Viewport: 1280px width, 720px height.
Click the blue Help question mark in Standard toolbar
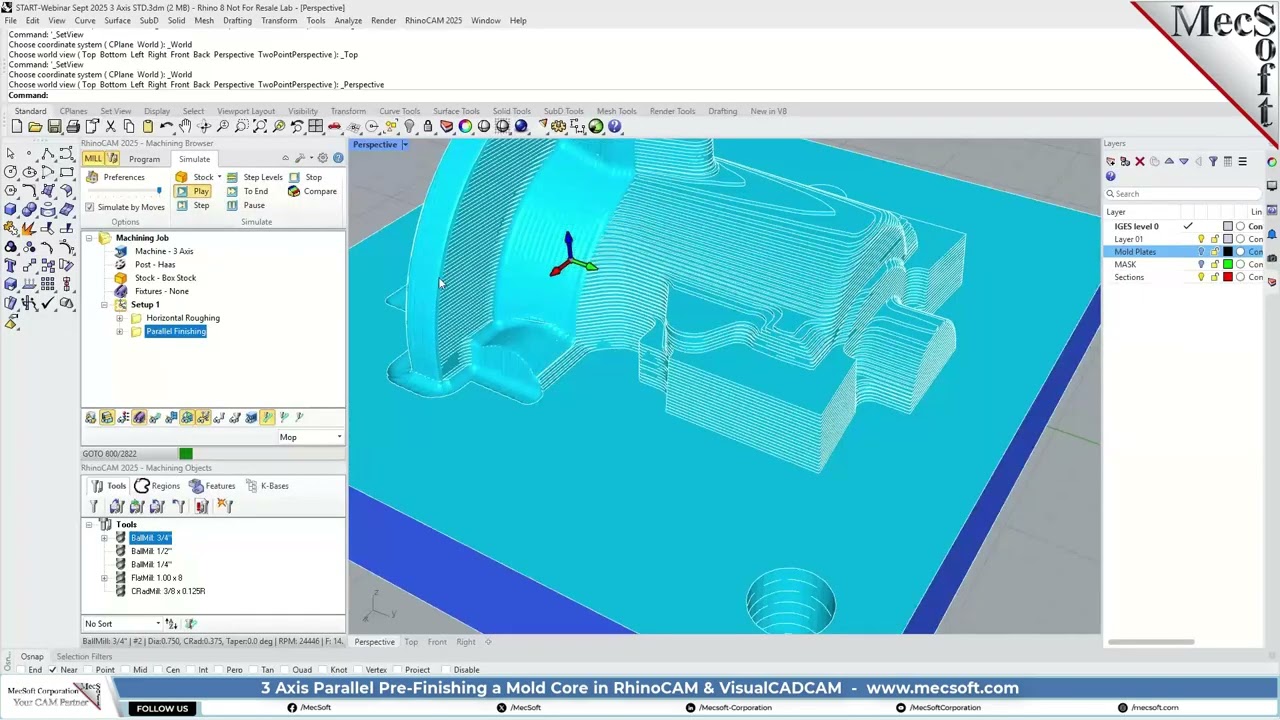pos(615,126)
